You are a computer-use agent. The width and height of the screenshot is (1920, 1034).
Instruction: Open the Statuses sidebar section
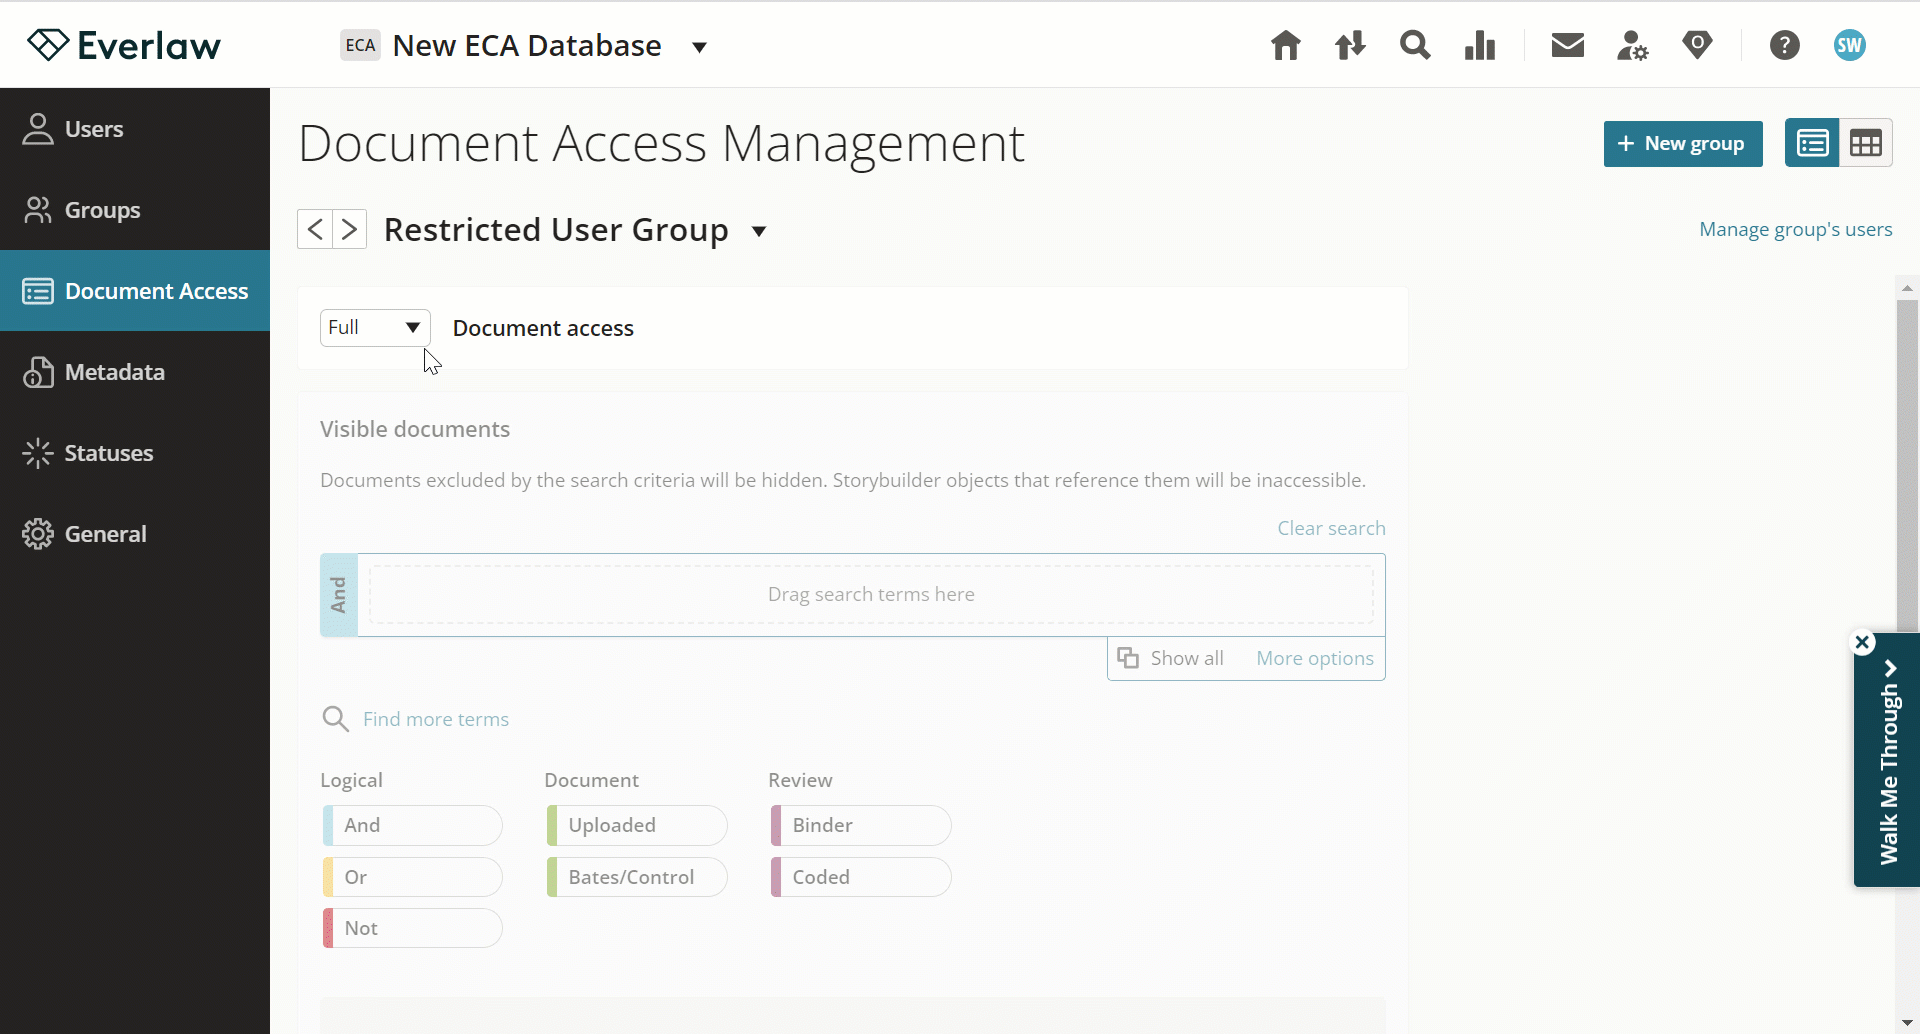135,453
